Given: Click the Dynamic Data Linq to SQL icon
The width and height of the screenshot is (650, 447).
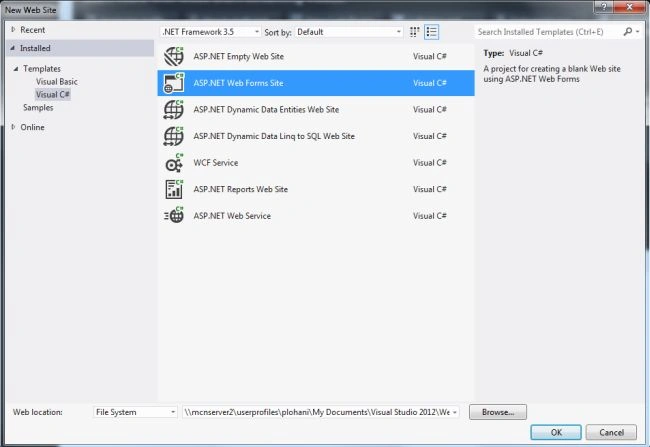Looking at the screenshot, I should 174,136.
